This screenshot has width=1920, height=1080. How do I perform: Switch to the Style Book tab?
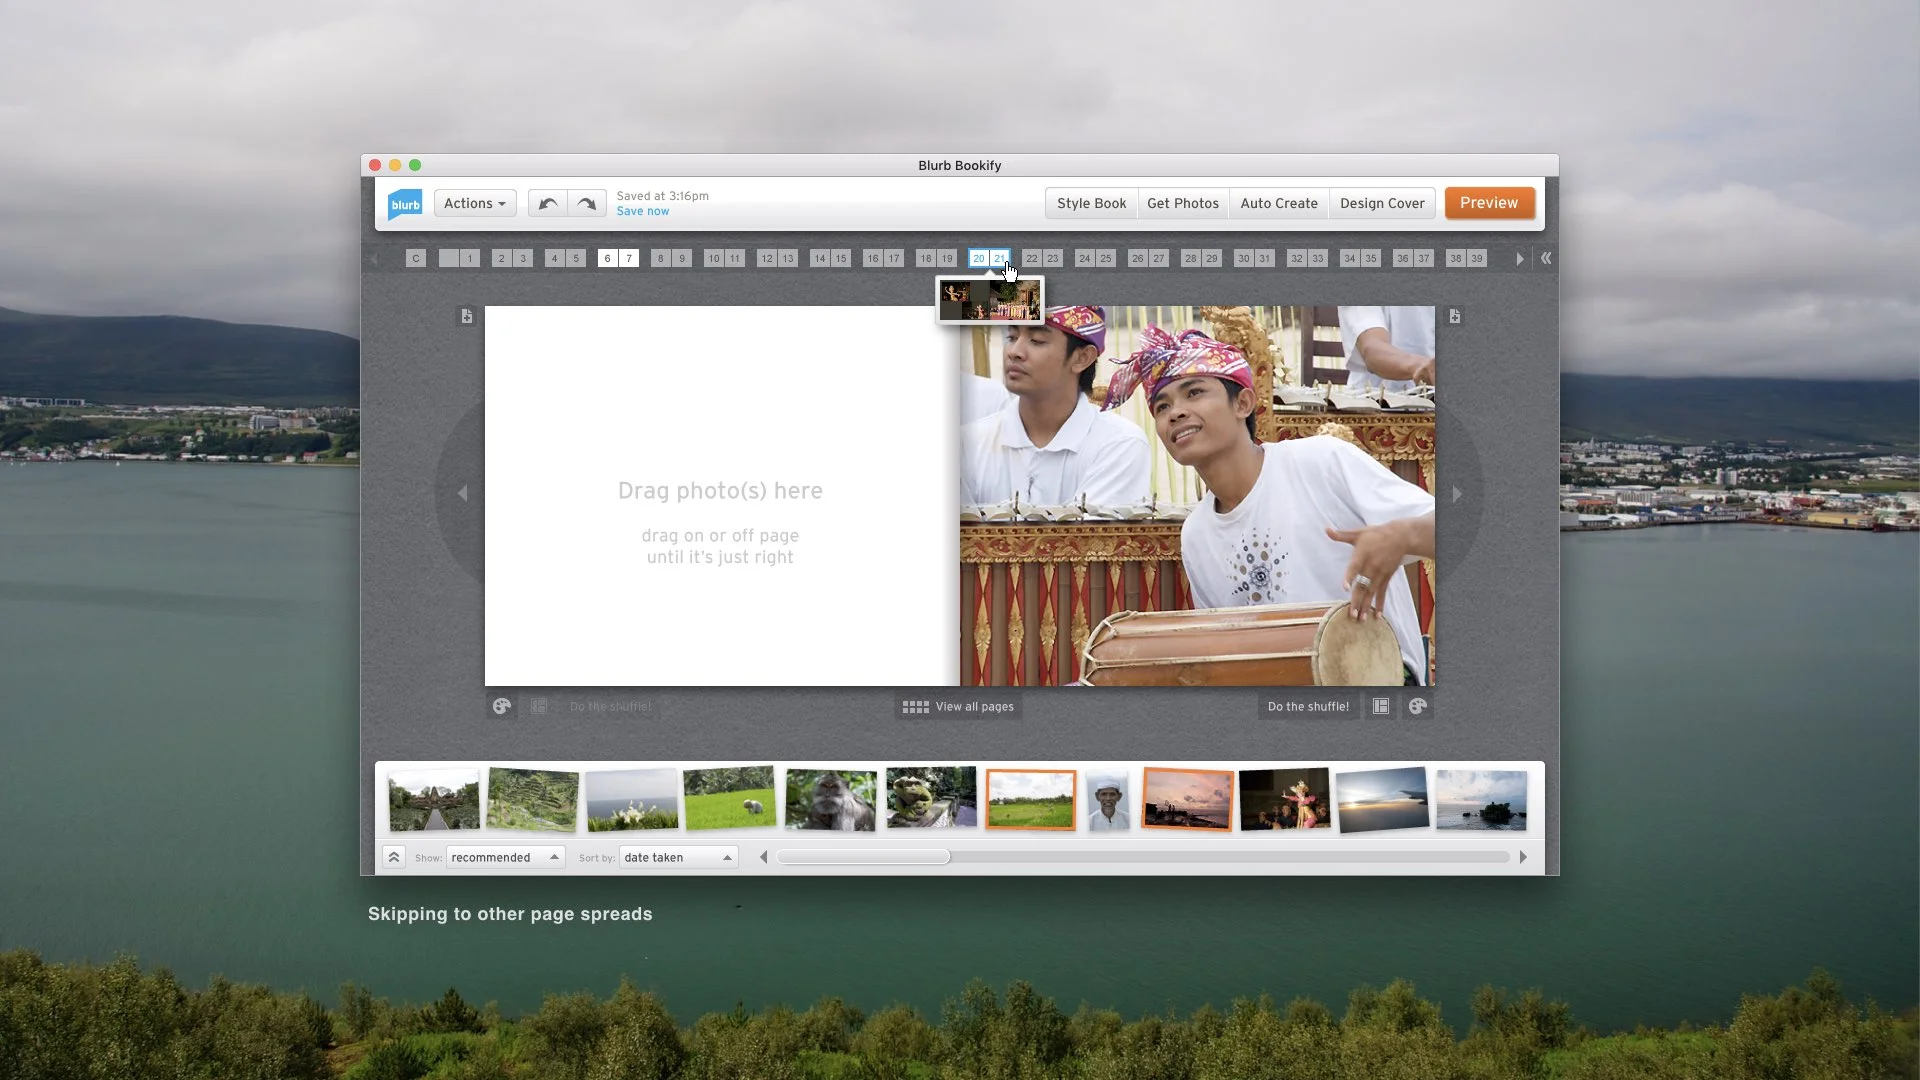[1091, 203]
